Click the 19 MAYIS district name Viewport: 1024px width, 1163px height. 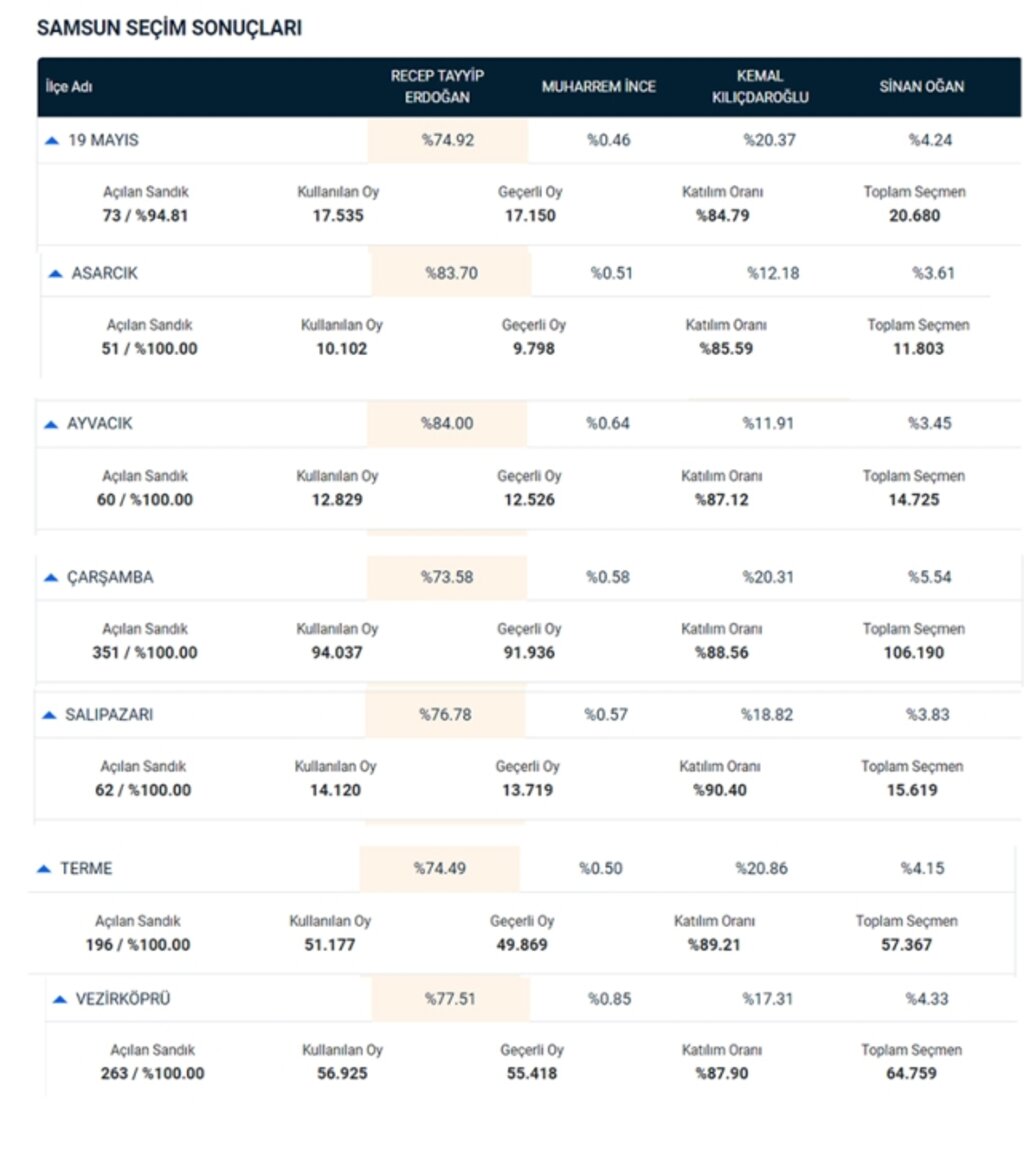(x=103, y=140)
